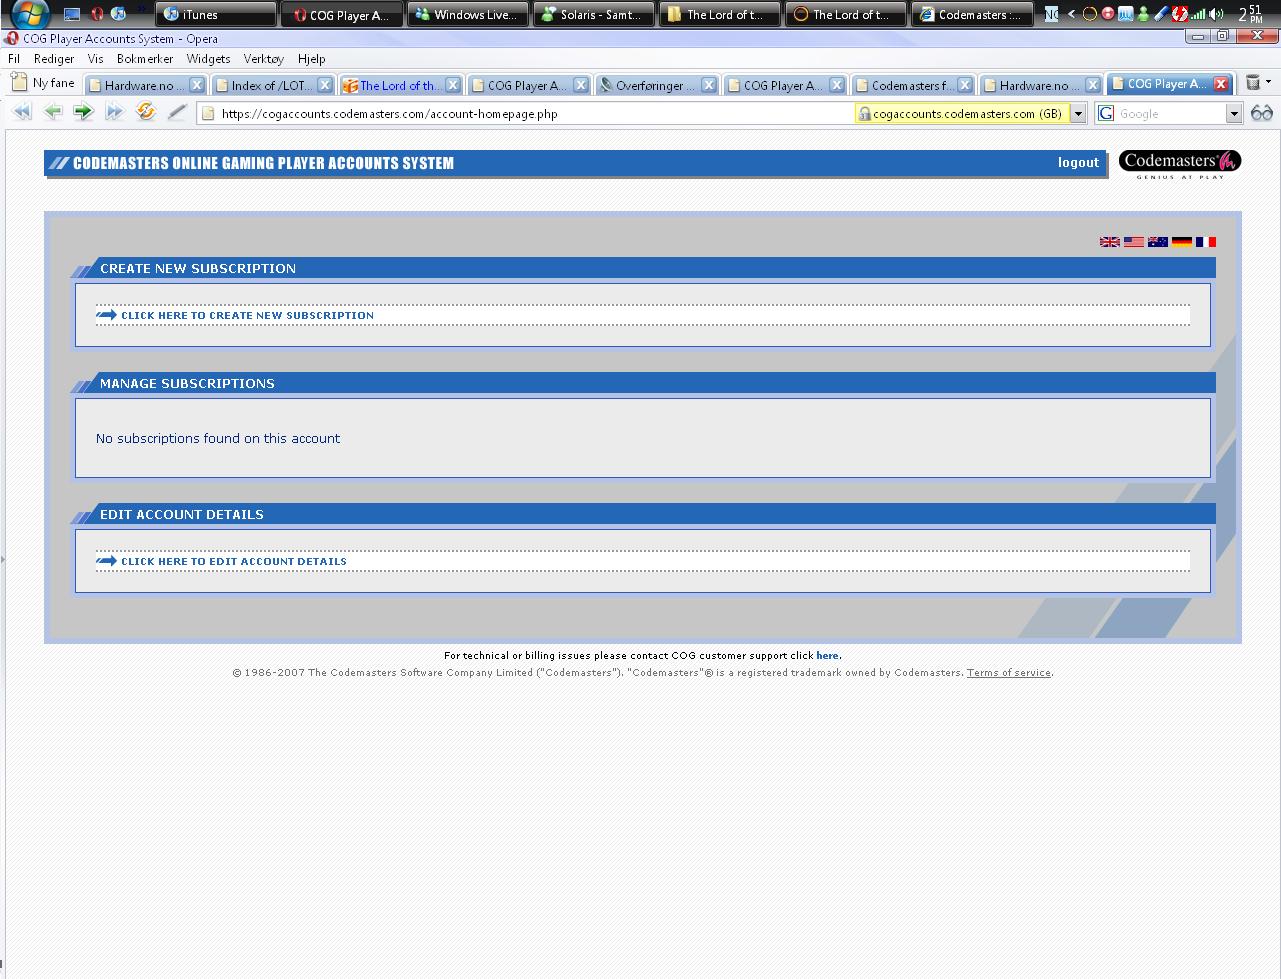This screenshot has width=1281, height=979.
Task: Expand hidden tray icons with the arrow
Action: (x=1071, y=14)
